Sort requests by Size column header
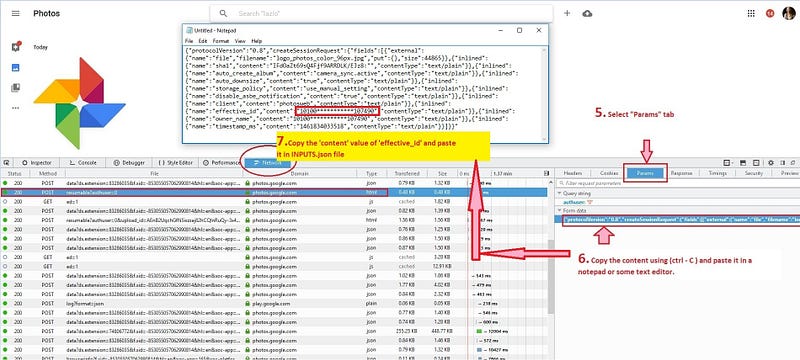 tap(442, 174)
